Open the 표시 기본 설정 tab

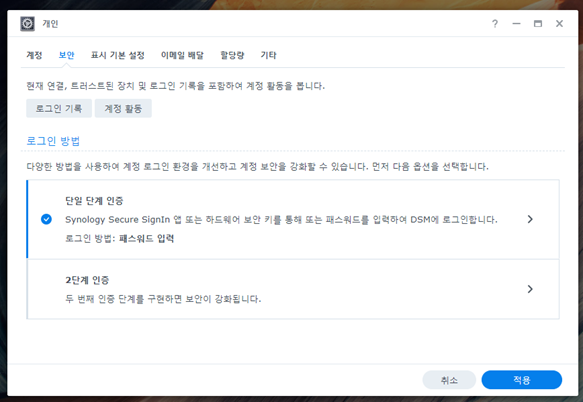[x=117, y=55]
